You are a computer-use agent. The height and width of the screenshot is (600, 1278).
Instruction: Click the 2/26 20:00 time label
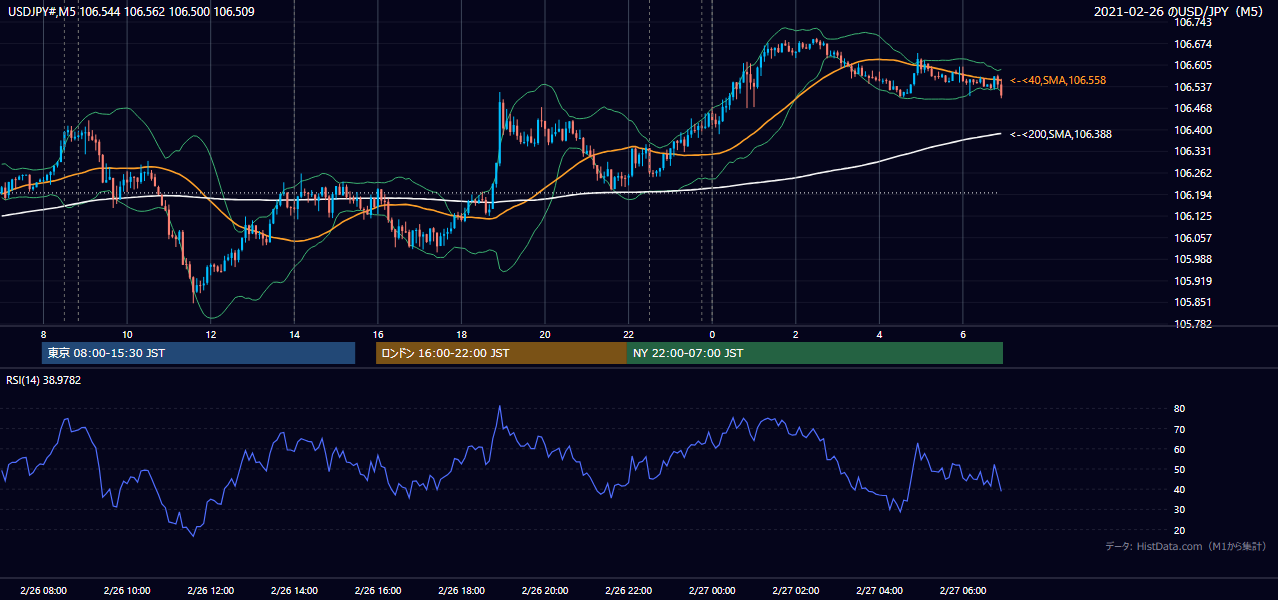coord(545,591)
